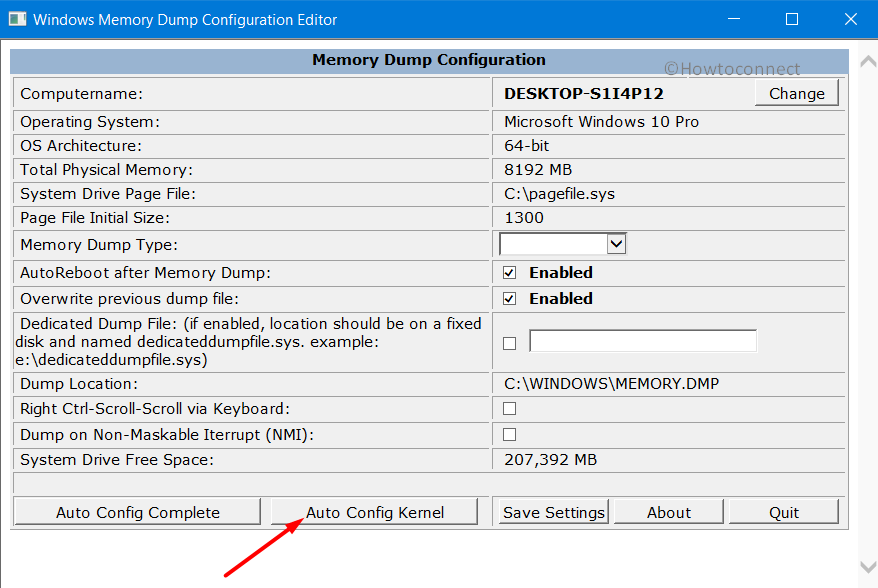Click the 64-bit architecture value
Screen dimensions: 878x588
pyautogui.click(x=526, y=146)
